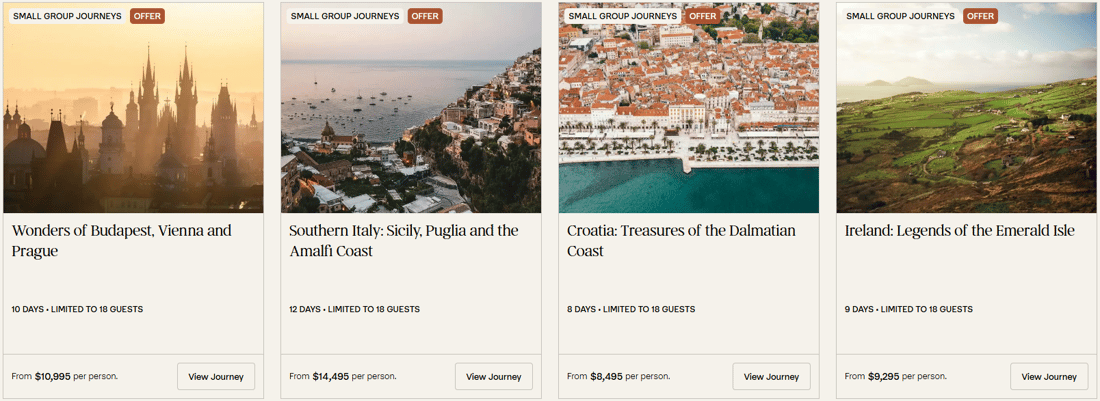Click the Offer badge on the Southern Italy card
The height and width of the screenshot is (401, 1100).
tap(425, 16)
